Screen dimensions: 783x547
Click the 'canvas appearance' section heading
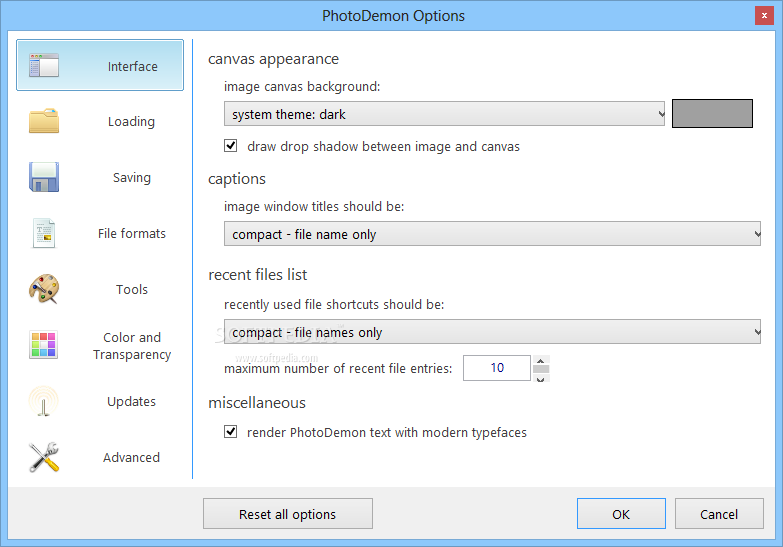click(x=273, y=59)
